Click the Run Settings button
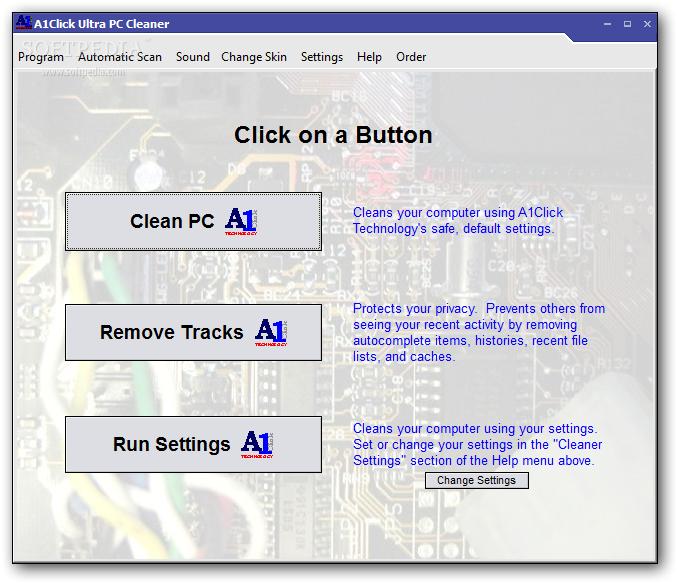This screenshot has width=678, height=584. [193, 444]
